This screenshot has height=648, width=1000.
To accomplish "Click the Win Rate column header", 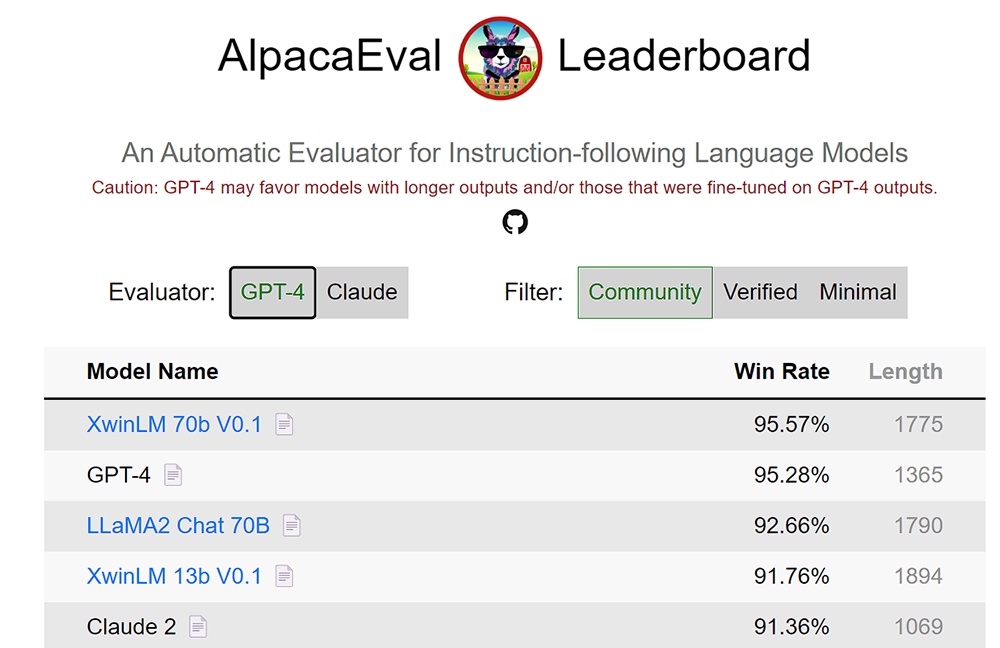I will 781,371.
